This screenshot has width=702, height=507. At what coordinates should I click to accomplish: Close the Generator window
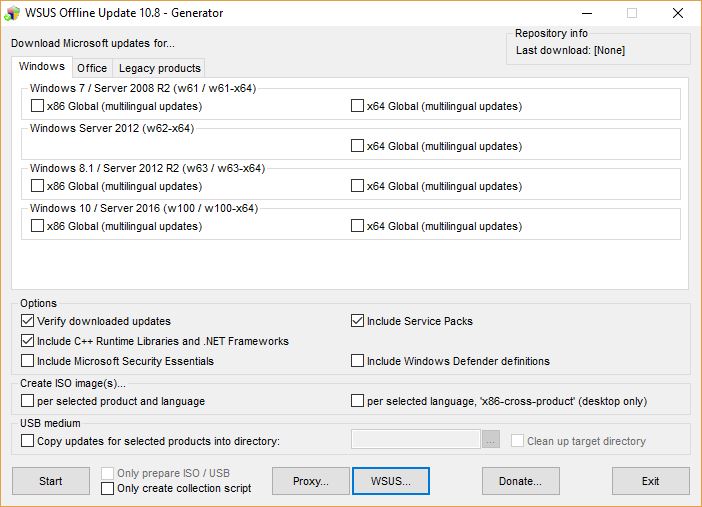tap(678, 13)
